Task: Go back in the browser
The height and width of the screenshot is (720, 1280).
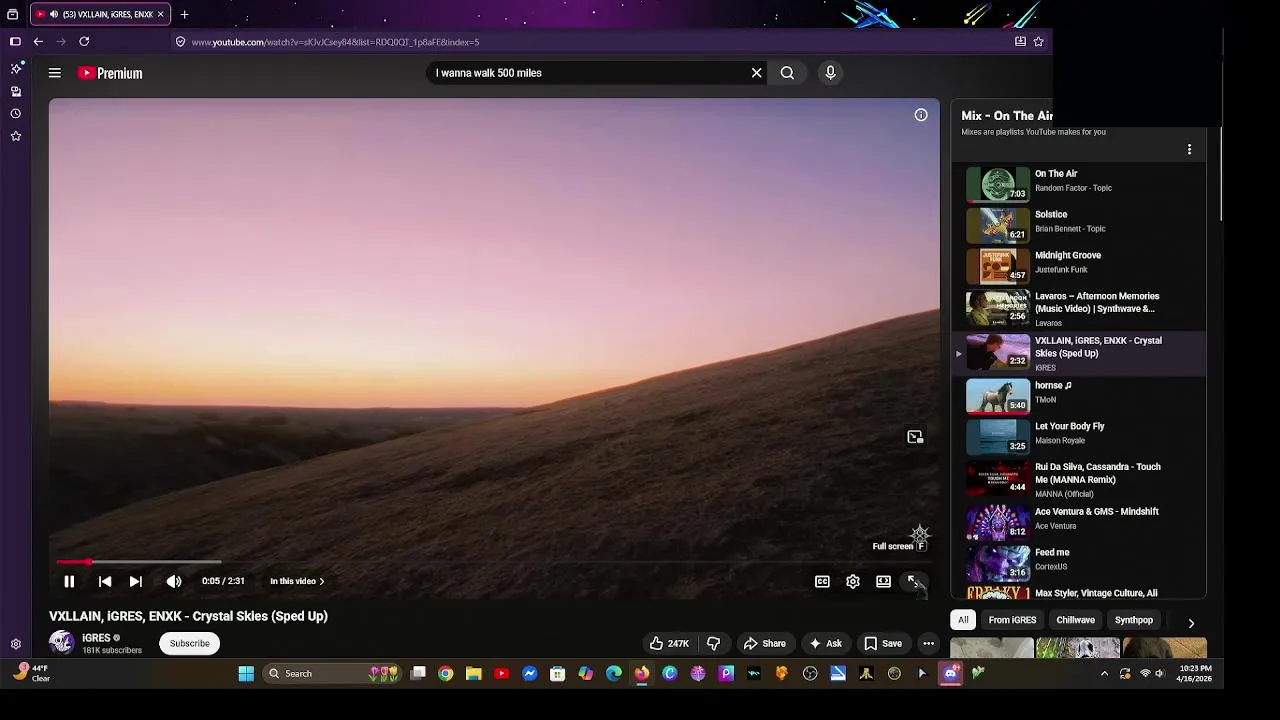Action: (x=38, y=42)
